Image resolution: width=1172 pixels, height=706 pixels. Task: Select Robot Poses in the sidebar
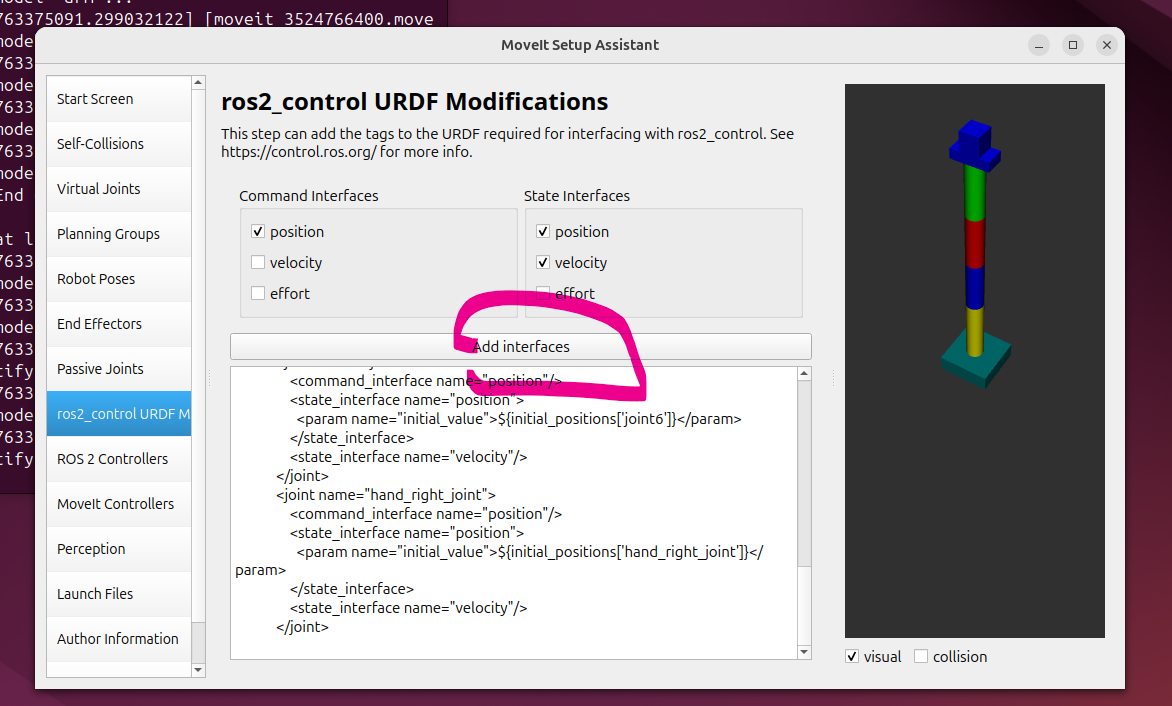click(x=119, y=279)
